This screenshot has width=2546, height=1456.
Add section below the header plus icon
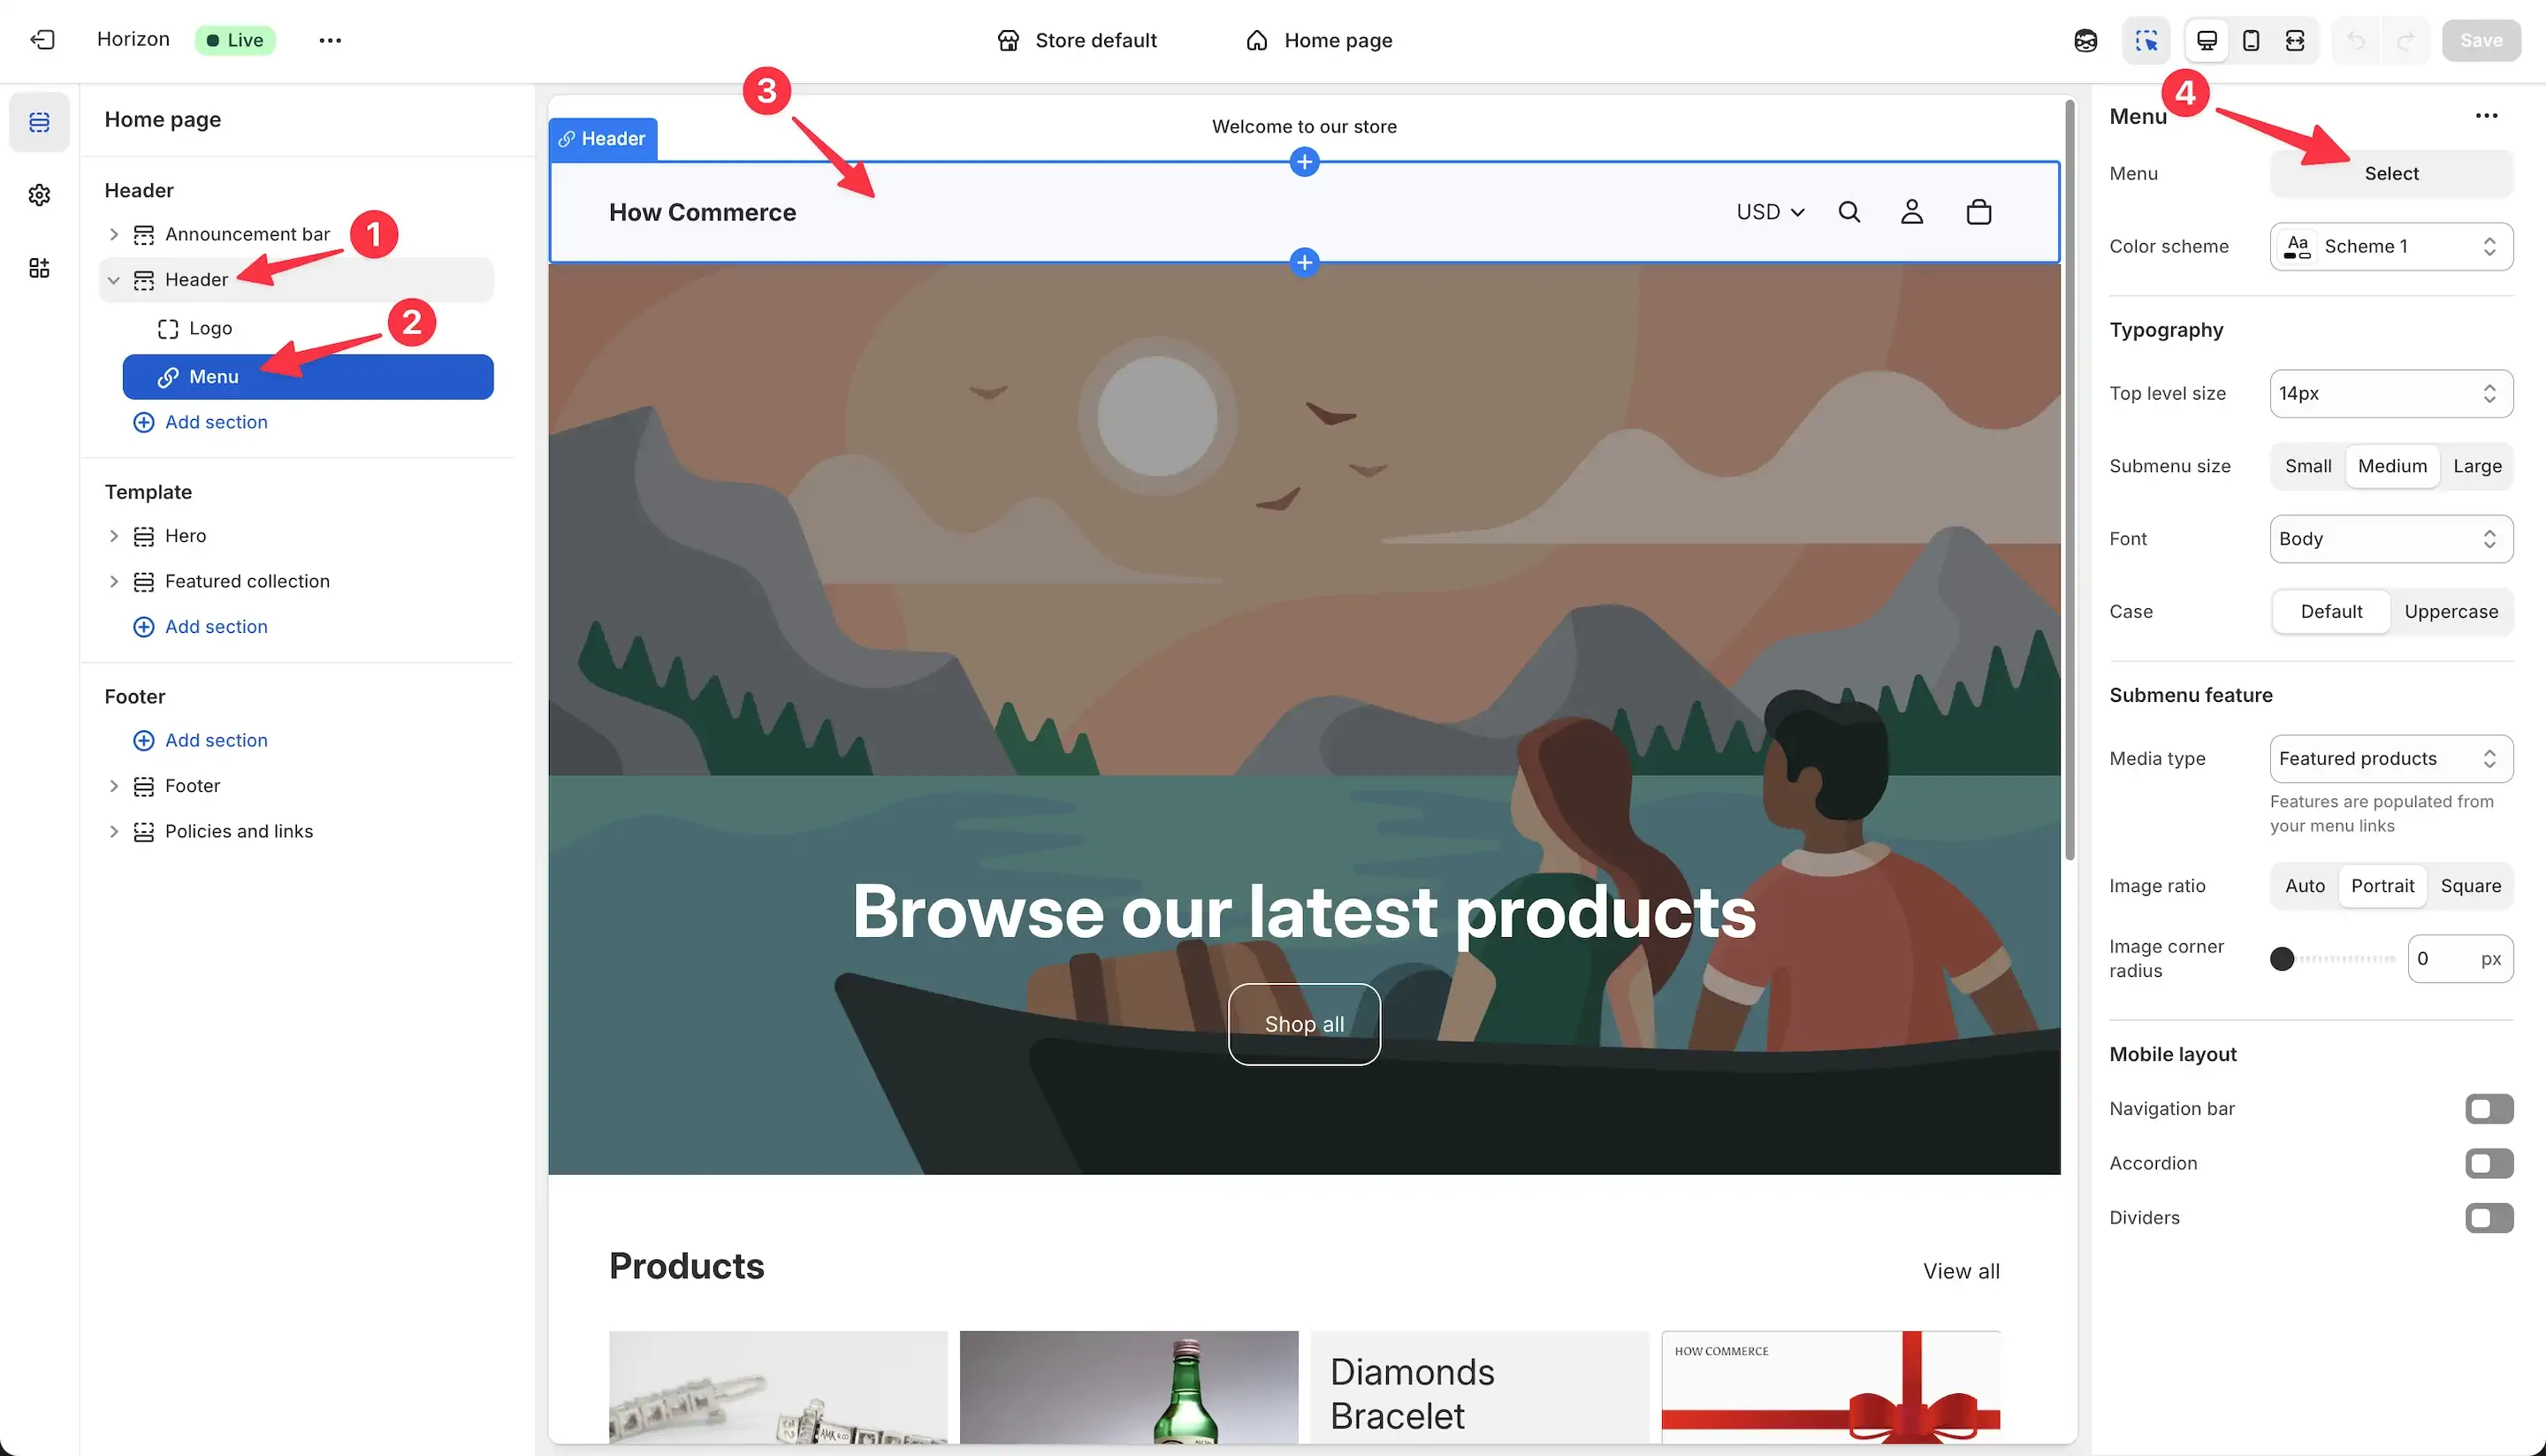[1304, 263]
